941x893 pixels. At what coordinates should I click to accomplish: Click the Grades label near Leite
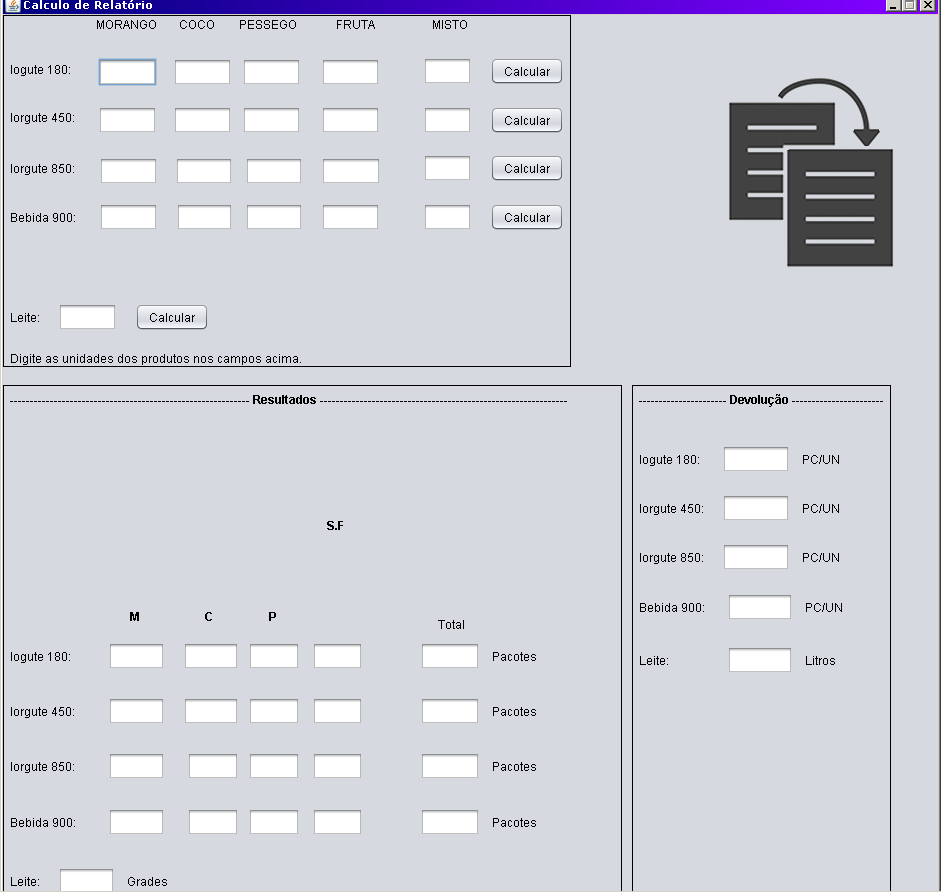click(x=147, y=882)
